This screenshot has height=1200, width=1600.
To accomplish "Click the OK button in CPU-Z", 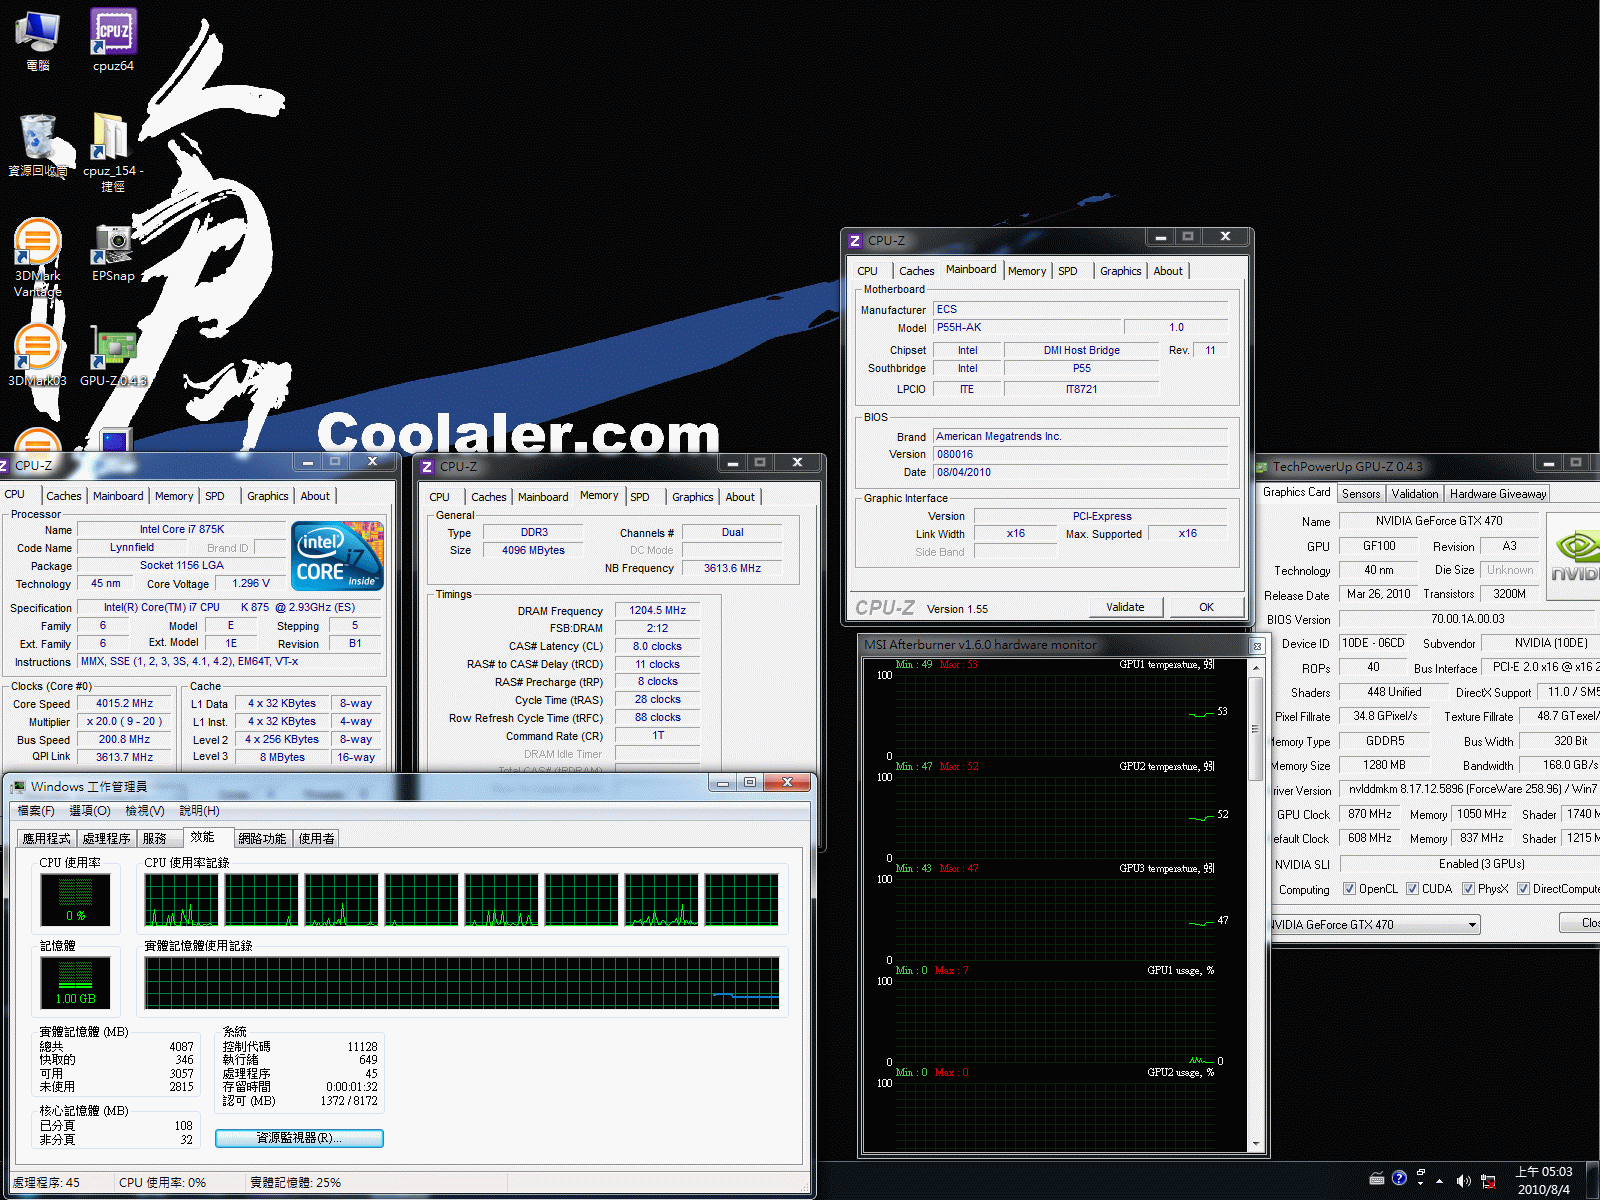I will [x=1206, y=607].
